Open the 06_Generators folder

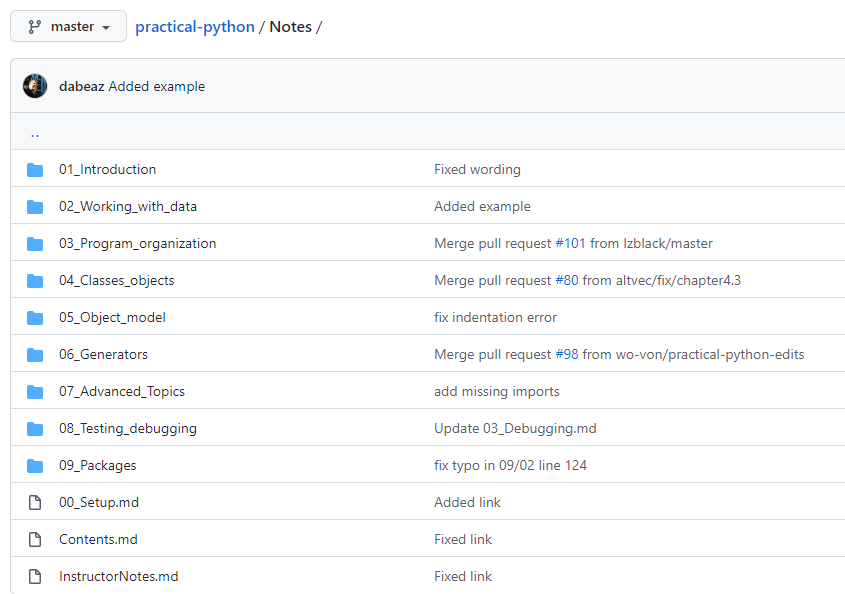pos(103,355)
